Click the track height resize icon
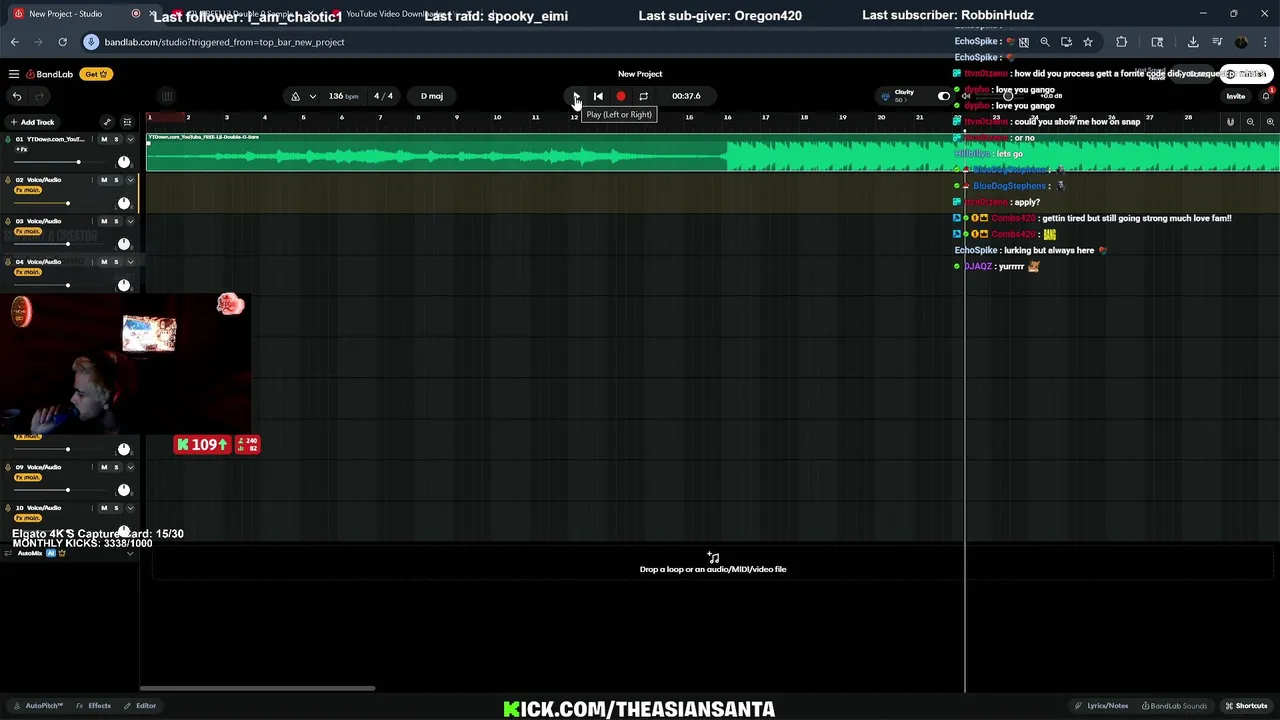This screenshot has height=720, width=1280. (x=127, y=122)
